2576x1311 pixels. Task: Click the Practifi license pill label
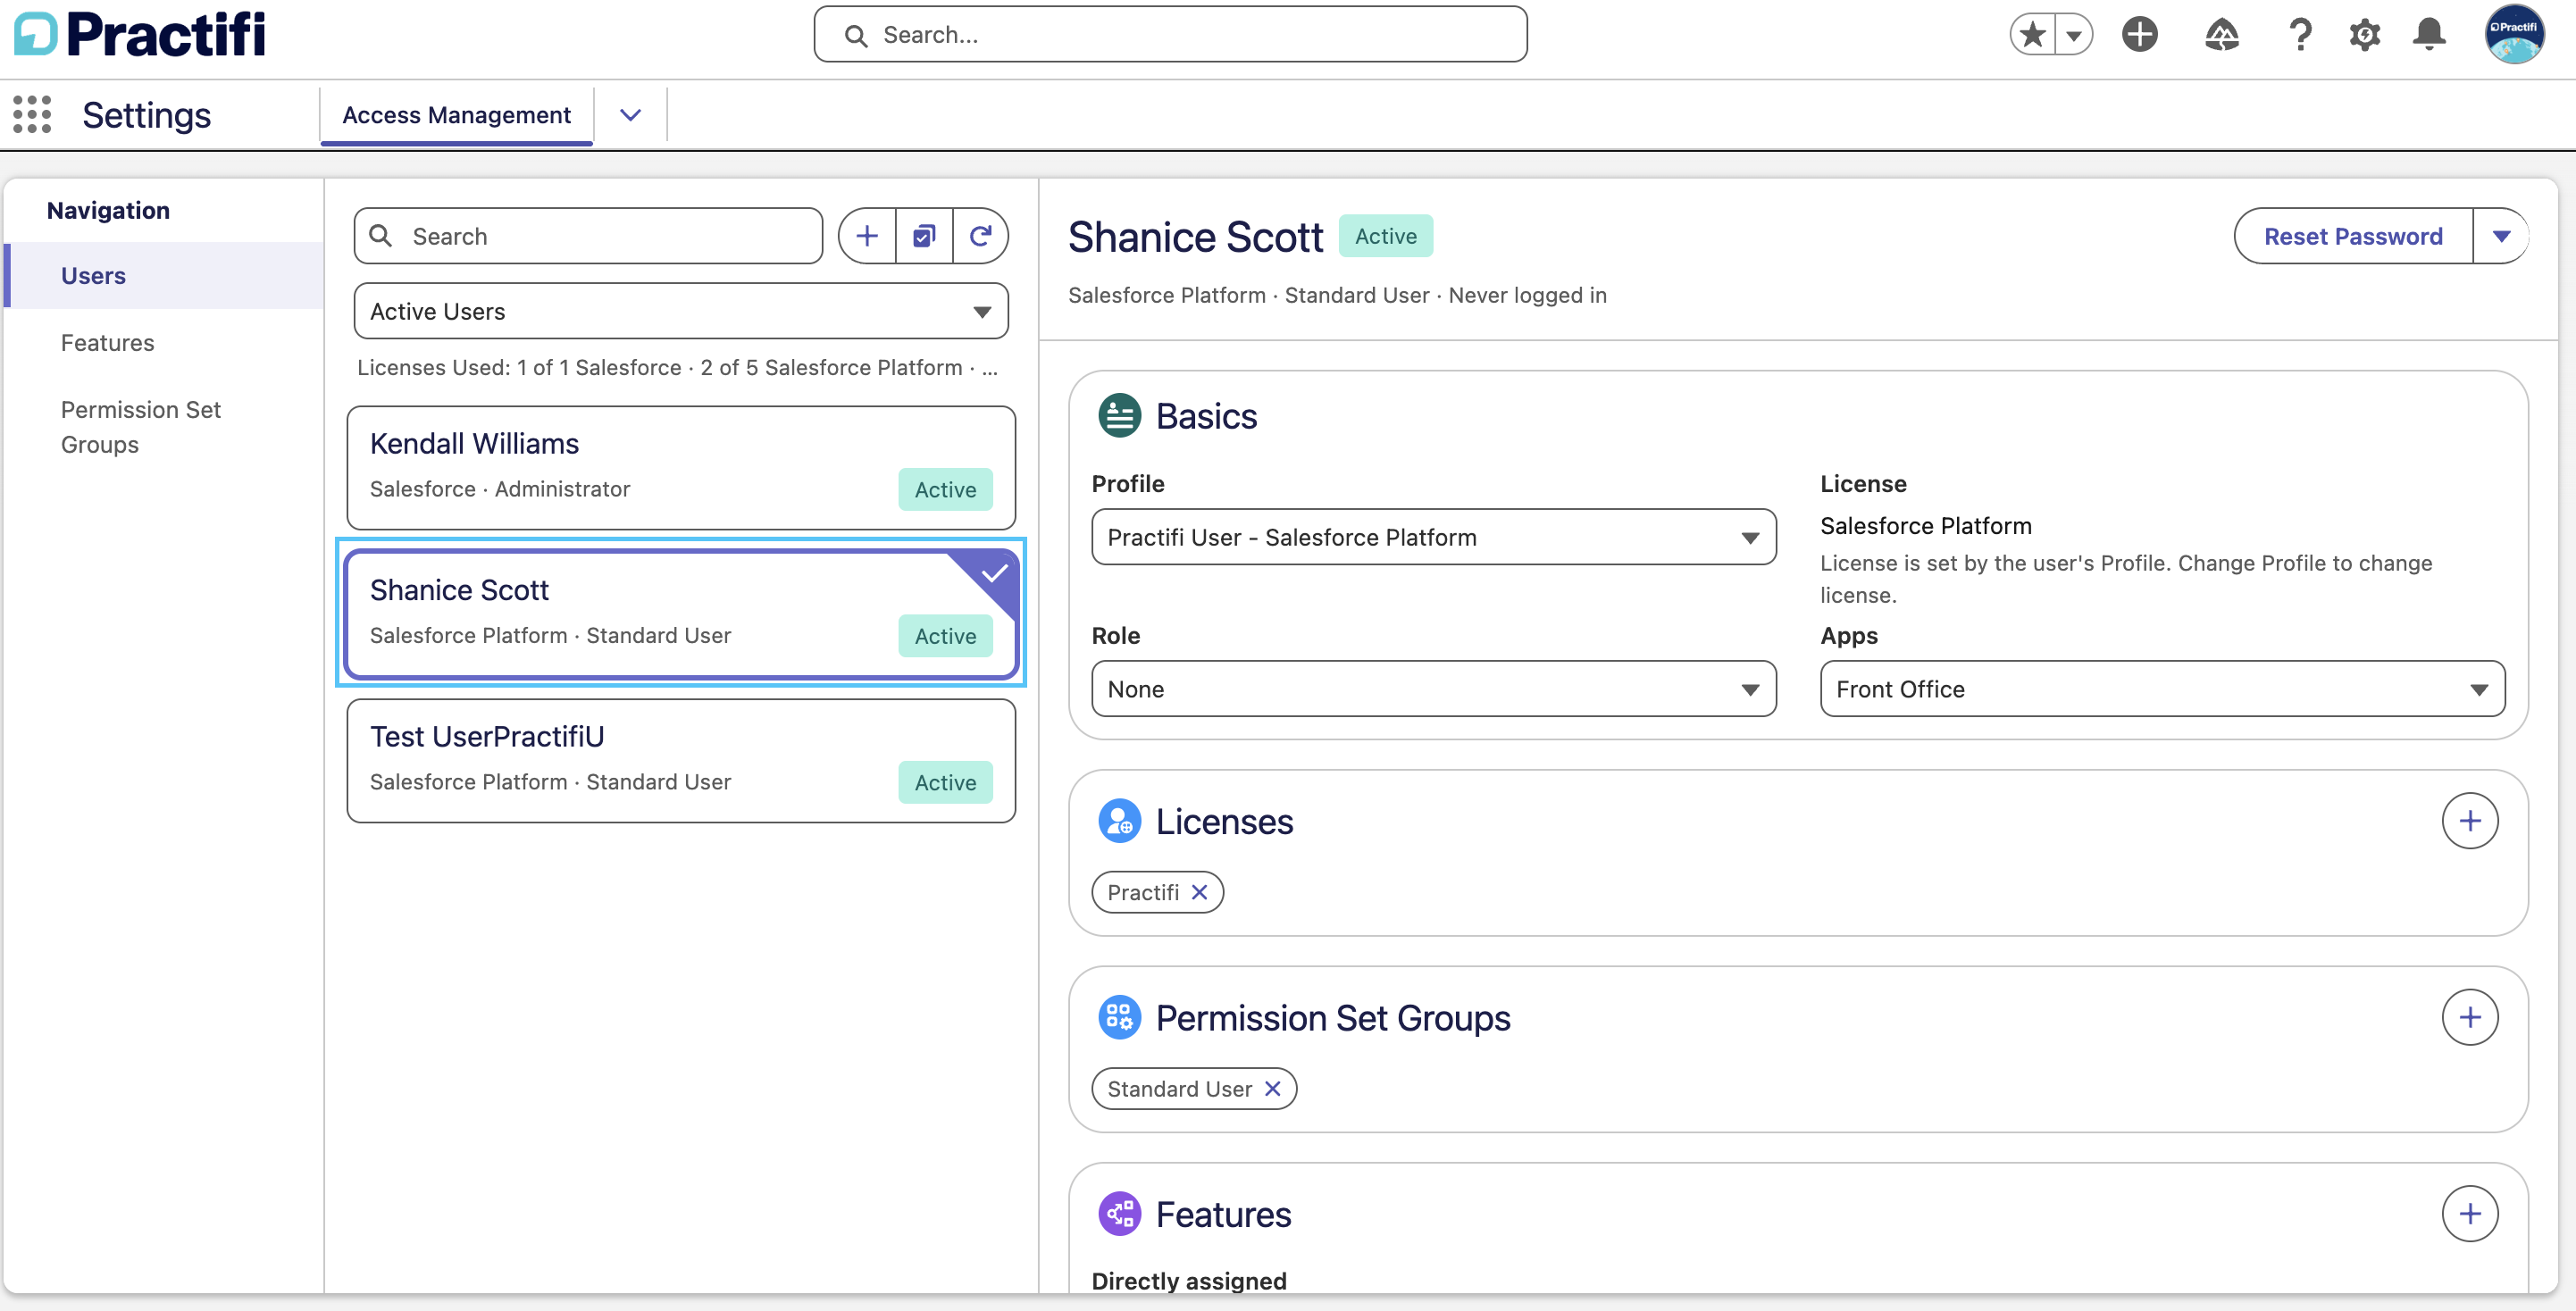1143,892
